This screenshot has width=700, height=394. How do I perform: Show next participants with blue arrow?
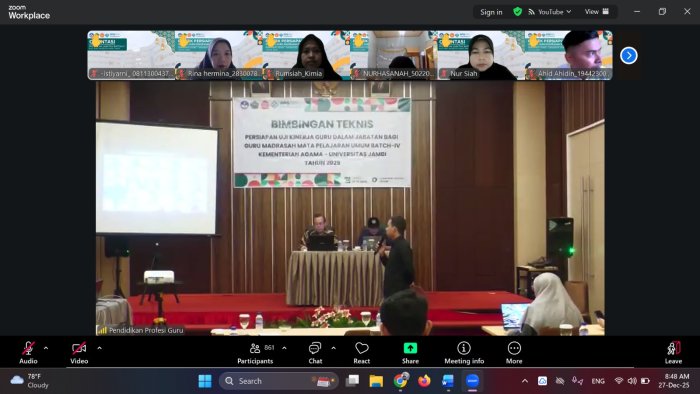(x=629, y=56)
